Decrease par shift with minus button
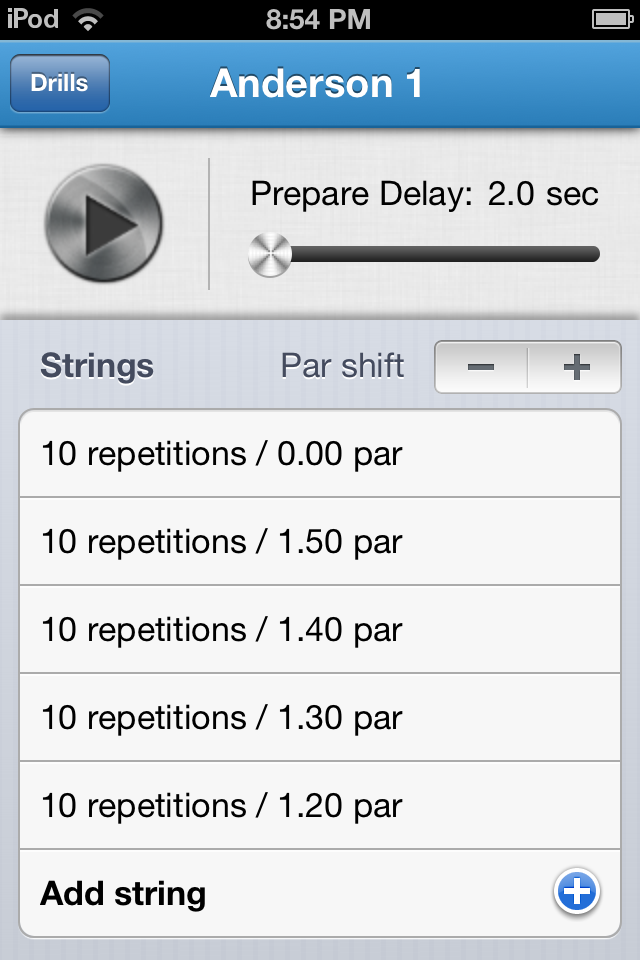This screenshot has width=640, height=960. 481,367
